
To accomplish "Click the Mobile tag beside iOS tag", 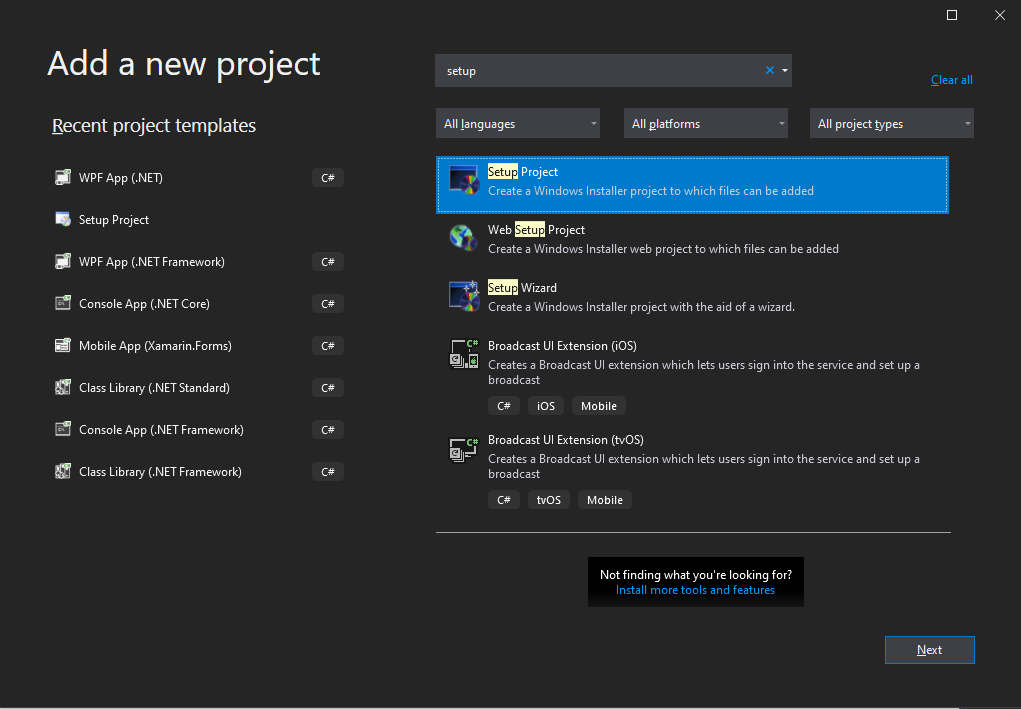I will coord(598,406).
